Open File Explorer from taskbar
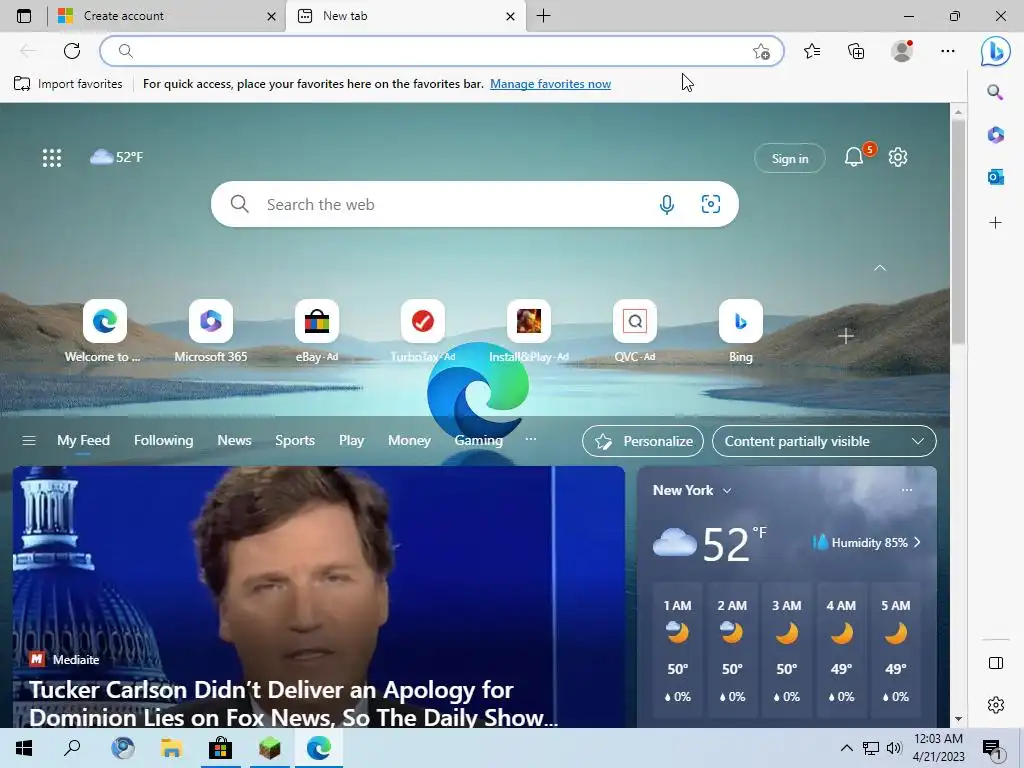This screenshot has width=1024, height=768. [172, 748]
